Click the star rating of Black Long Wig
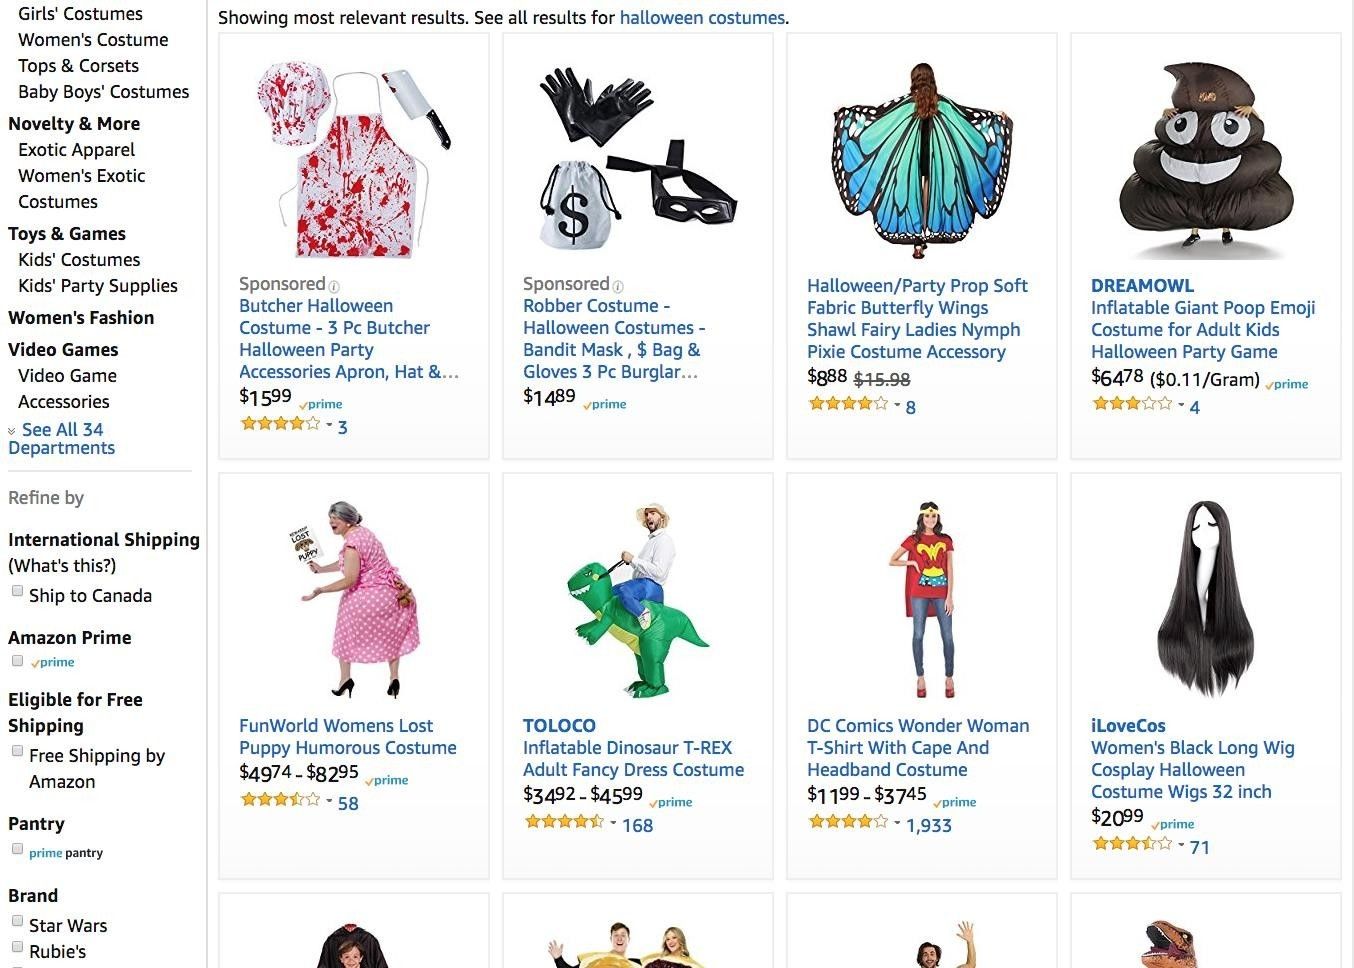The width and height of the screenshot is (1354, 968). coord(1131,844)
